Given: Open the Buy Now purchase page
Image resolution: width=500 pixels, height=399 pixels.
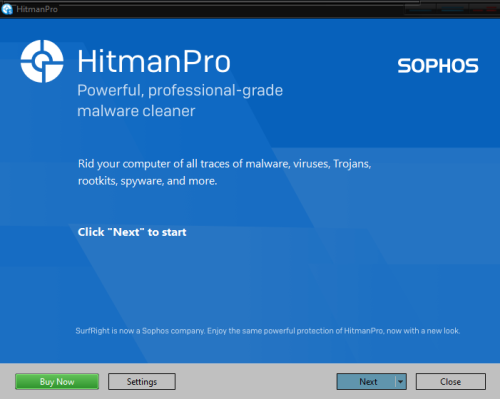Looking at the screenshot, I should coord(57,382).
